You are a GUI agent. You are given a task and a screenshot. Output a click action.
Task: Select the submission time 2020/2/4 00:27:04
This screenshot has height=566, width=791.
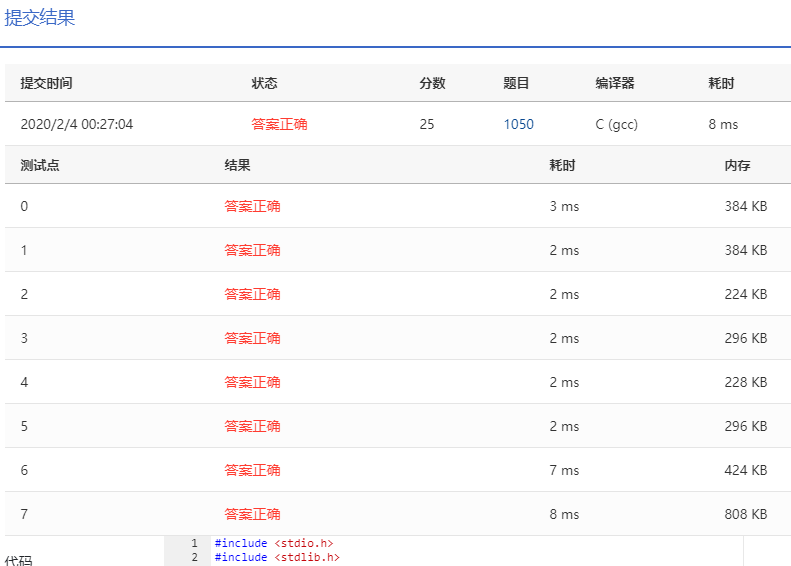(77, 124)
